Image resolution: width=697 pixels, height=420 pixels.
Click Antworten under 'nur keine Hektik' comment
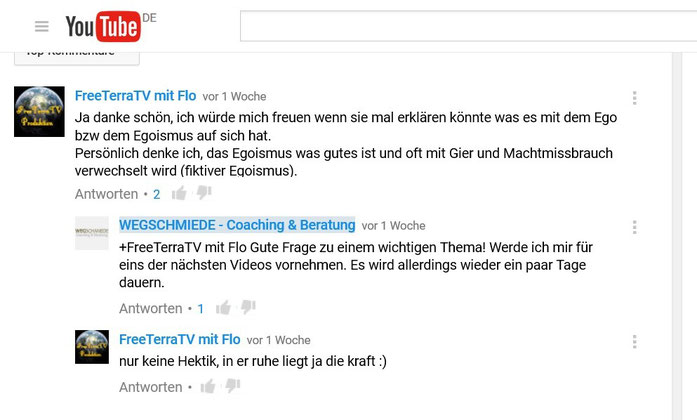pyautogui.click(x=151, y=387)
